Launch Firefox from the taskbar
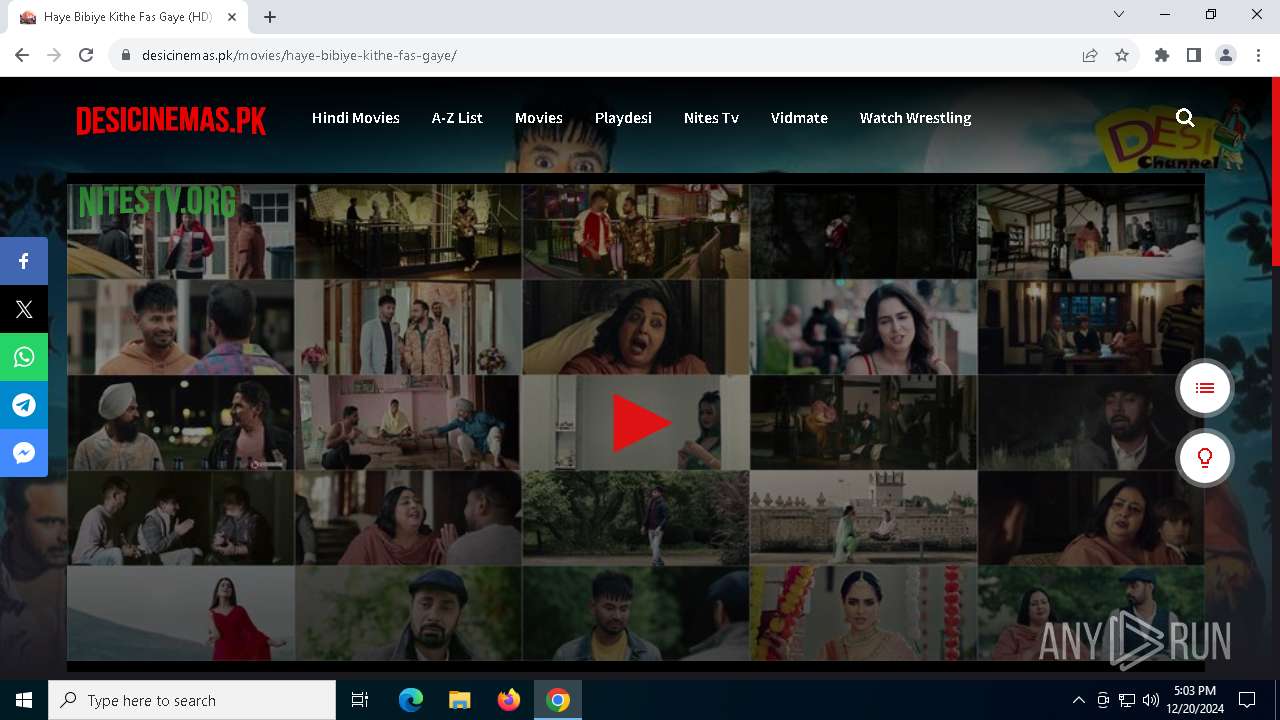Viewport: 1280px width, 720px height. coord(509,700)
